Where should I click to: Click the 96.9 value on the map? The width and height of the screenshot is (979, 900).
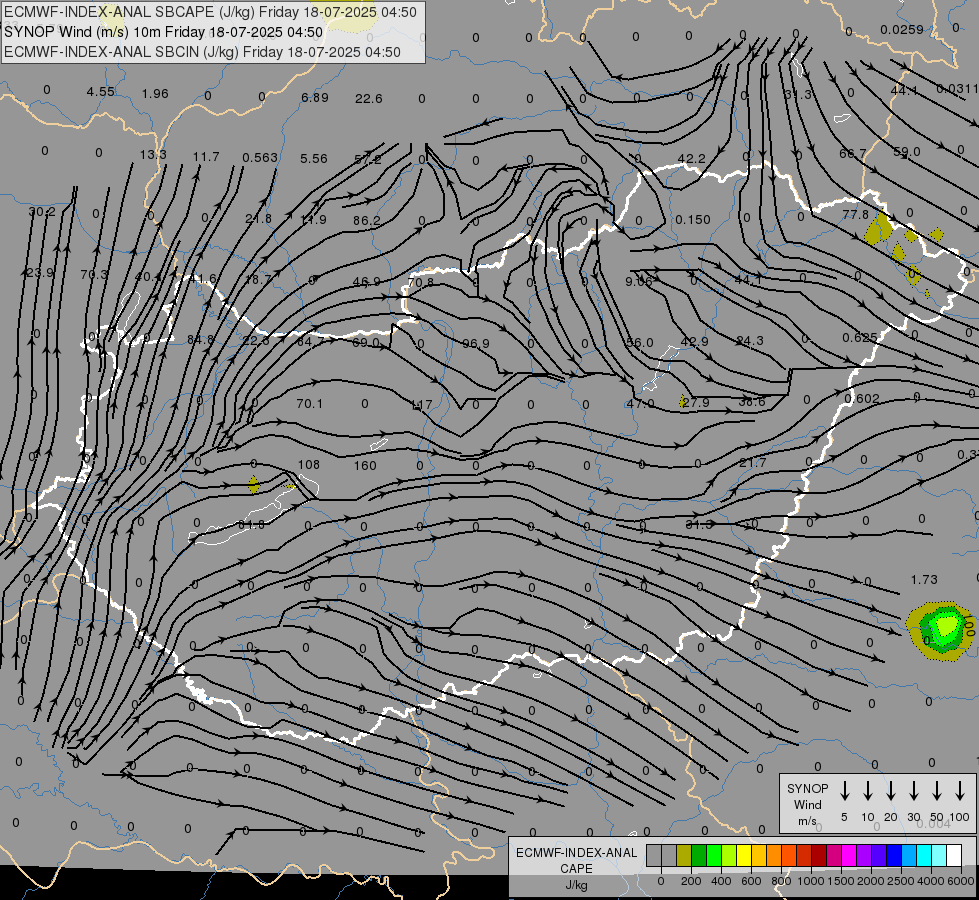click(476, 344)
